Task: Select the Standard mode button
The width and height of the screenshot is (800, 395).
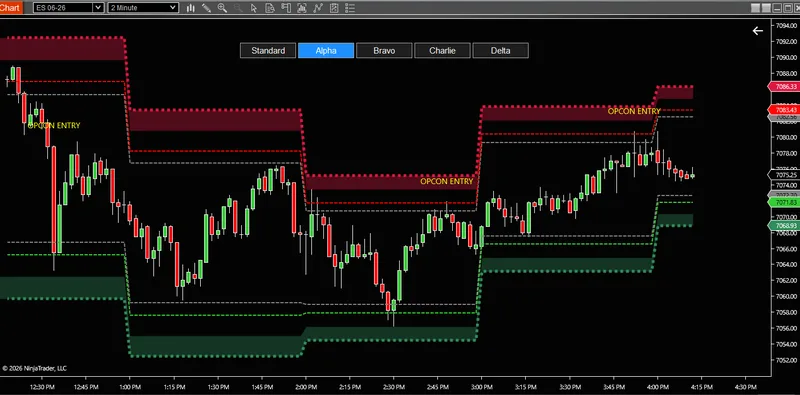Action: [x=268, y=51]
